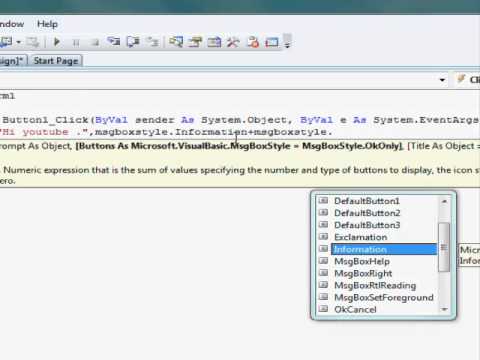The height and width of the screenshot is (360, 480).
Task: Switch to the Start Page tab
Action: pos(56,61)
